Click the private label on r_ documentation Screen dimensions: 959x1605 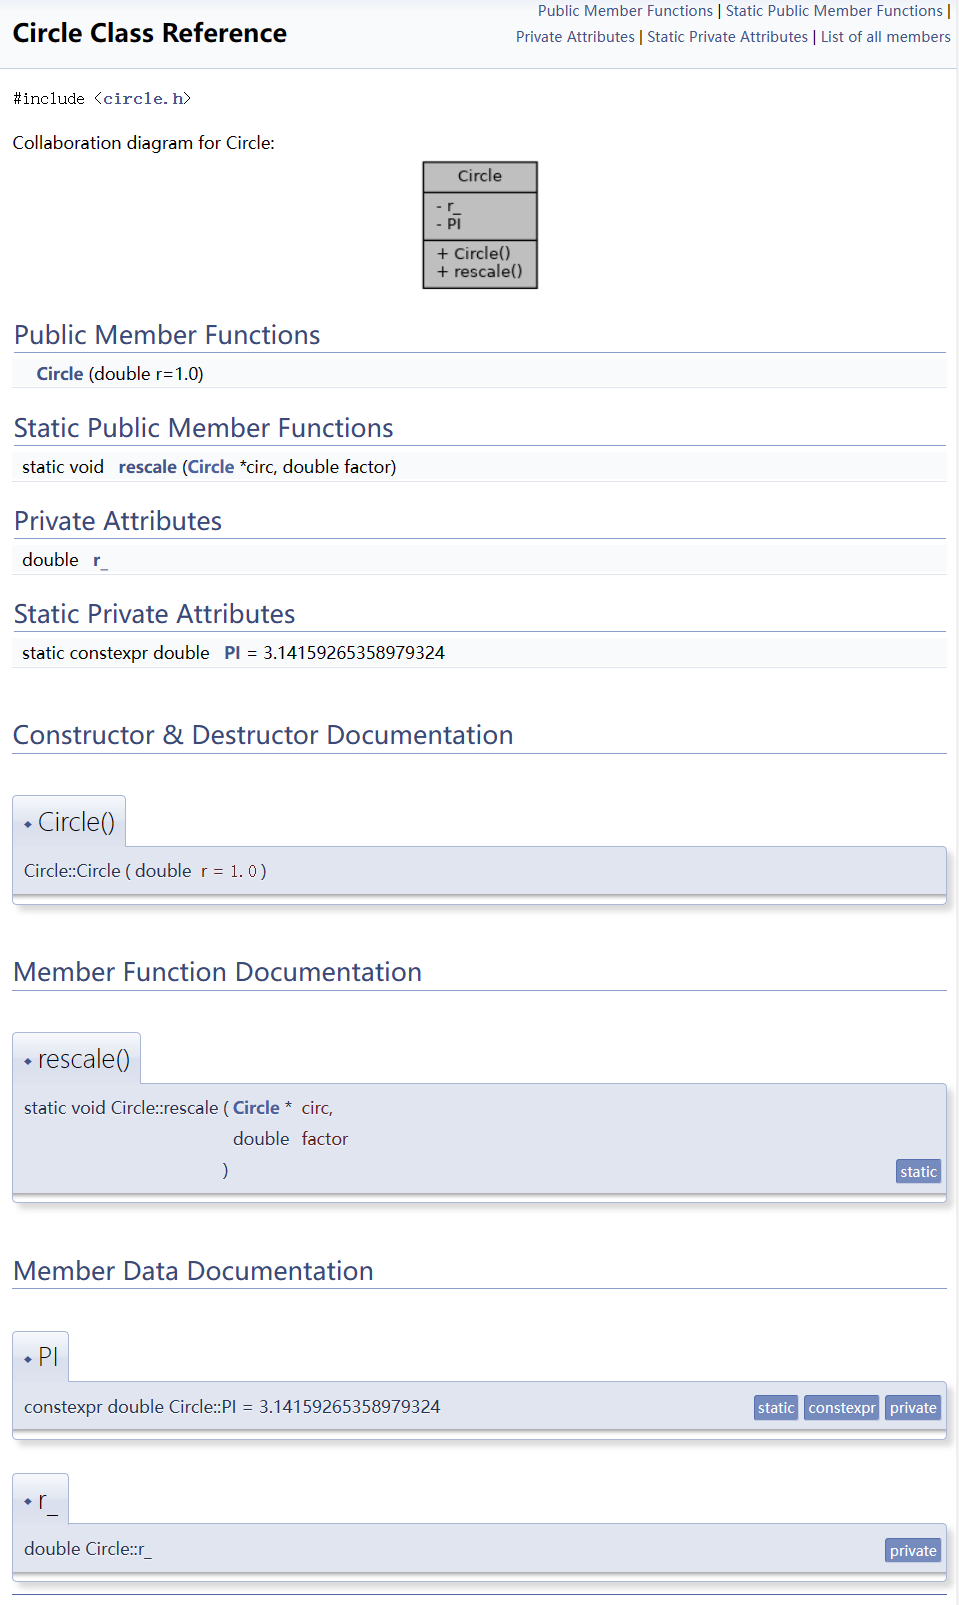pyautogui.click(x=913, y=1551)
